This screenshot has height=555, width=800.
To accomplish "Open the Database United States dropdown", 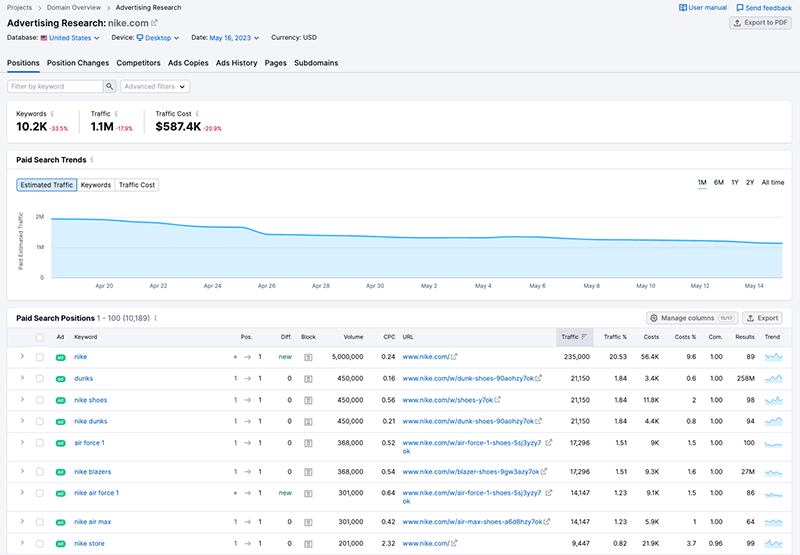I will click(x=70, y=38).
